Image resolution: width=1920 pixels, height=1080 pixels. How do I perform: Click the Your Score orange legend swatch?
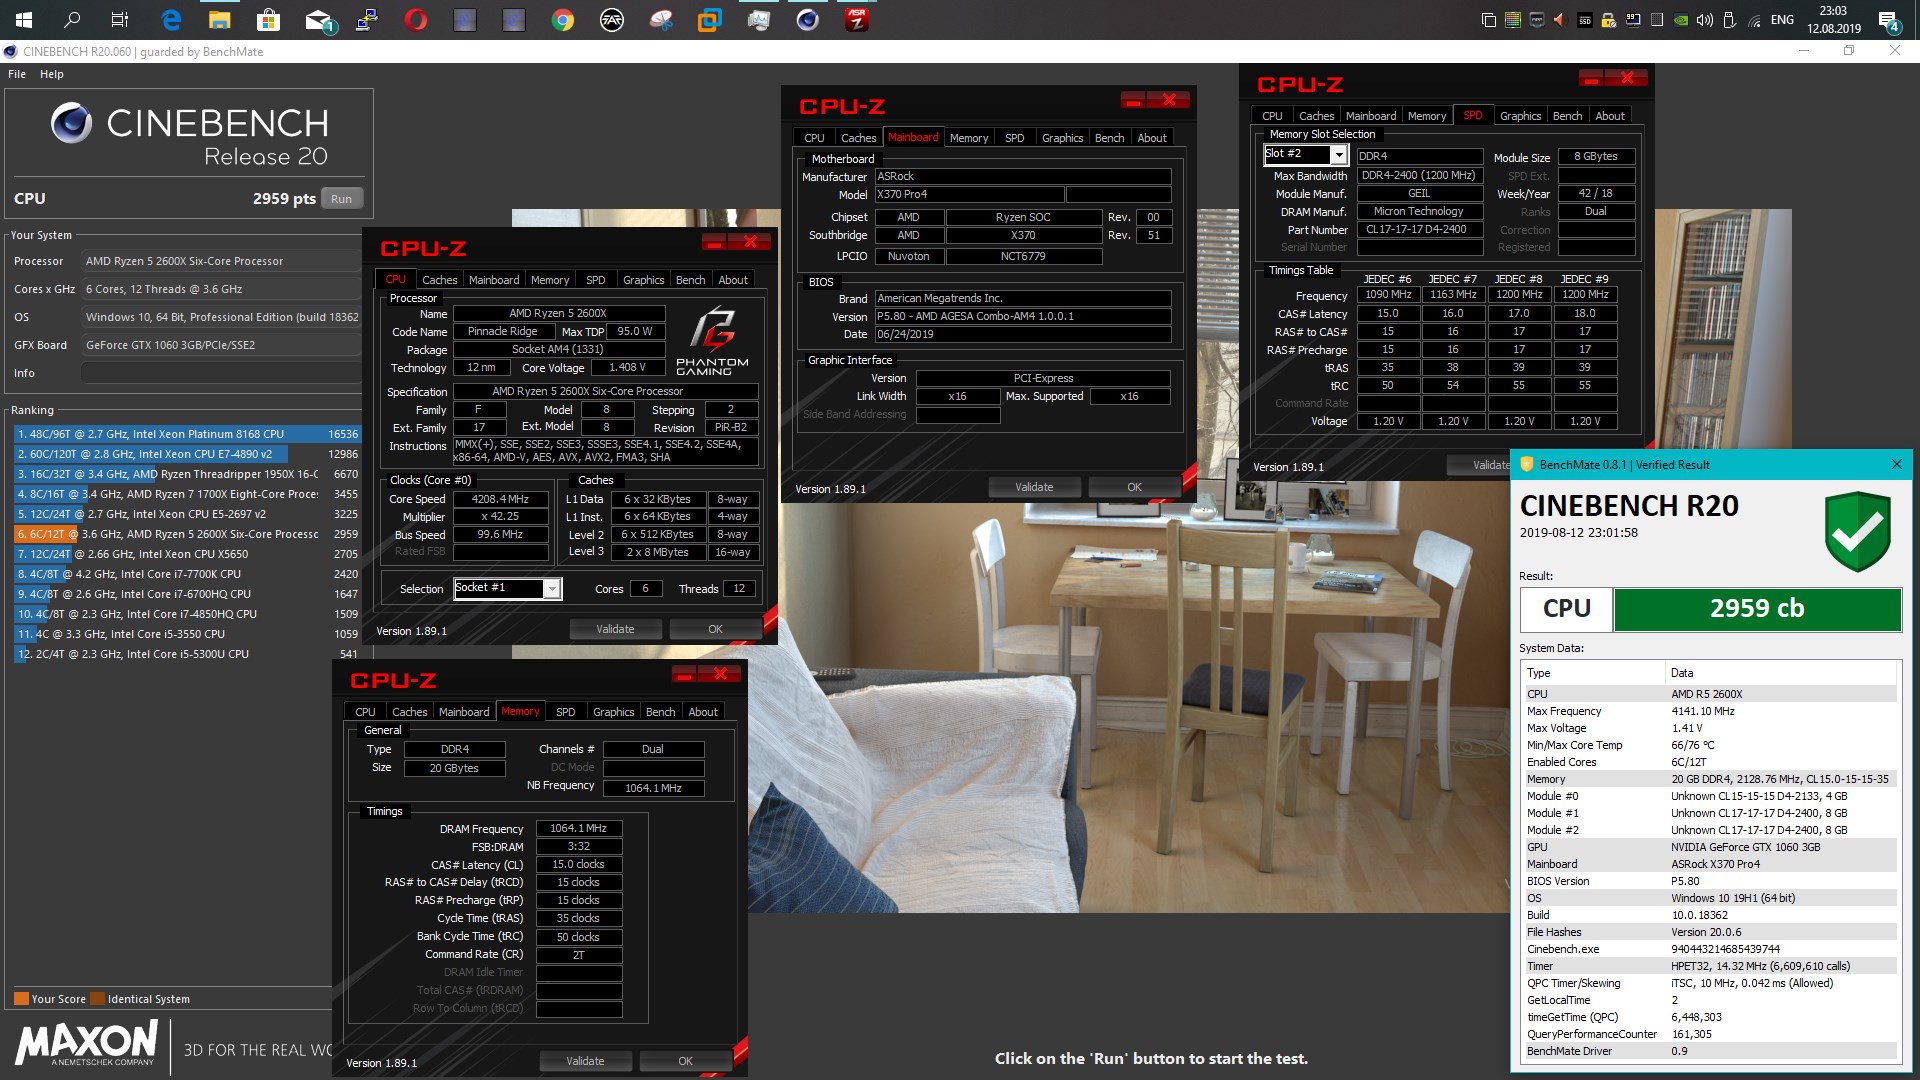click(21, 999)
